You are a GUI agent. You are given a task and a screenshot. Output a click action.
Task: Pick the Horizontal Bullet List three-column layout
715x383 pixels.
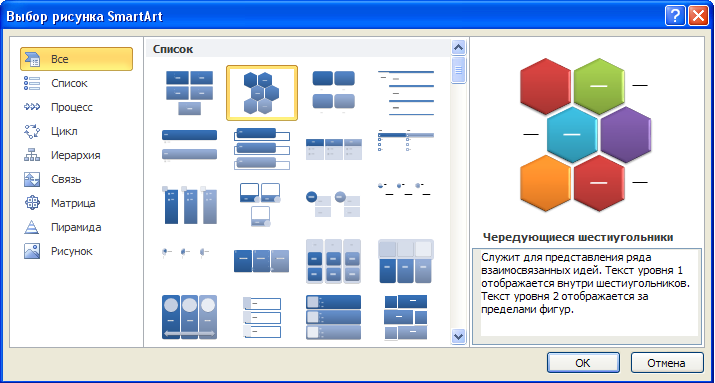(x=334, y=149)
